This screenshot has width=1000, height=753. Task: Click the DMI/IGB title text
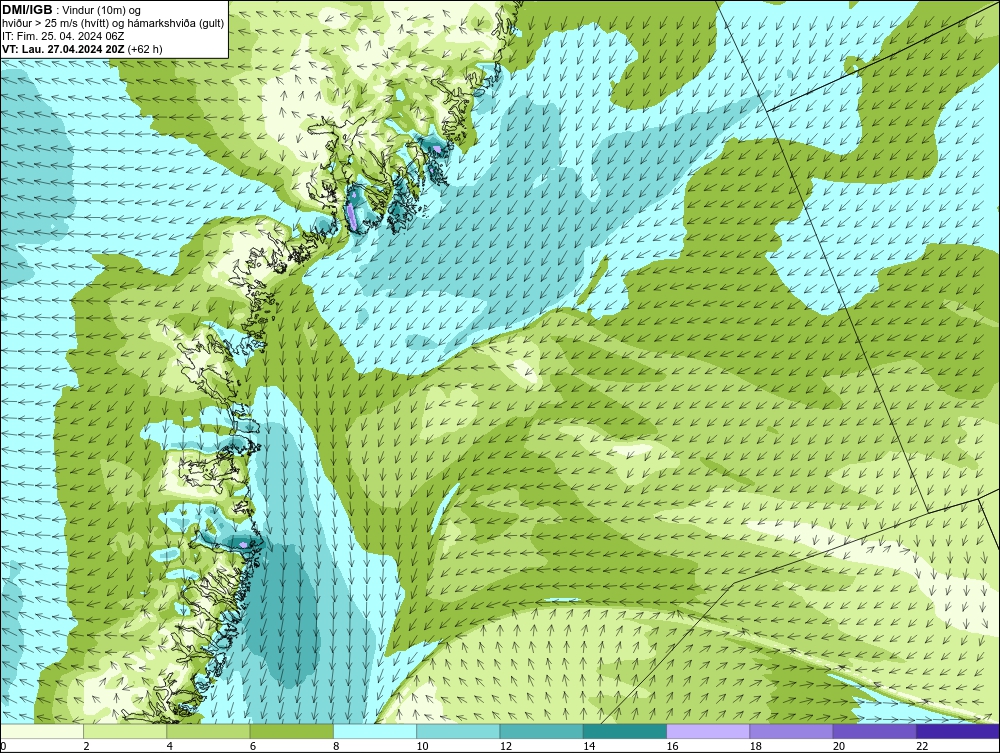27,10
